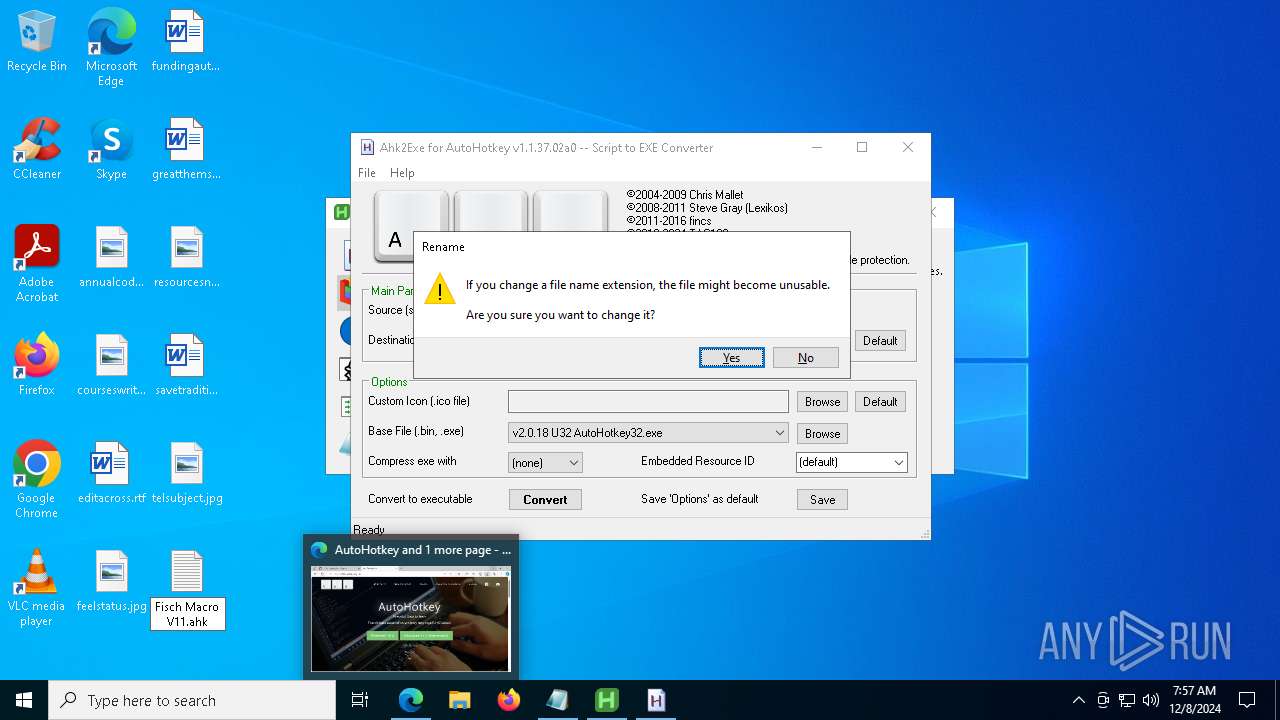
Task: Open the Action Center notifications icon
Action: [x=1247, y=700]
